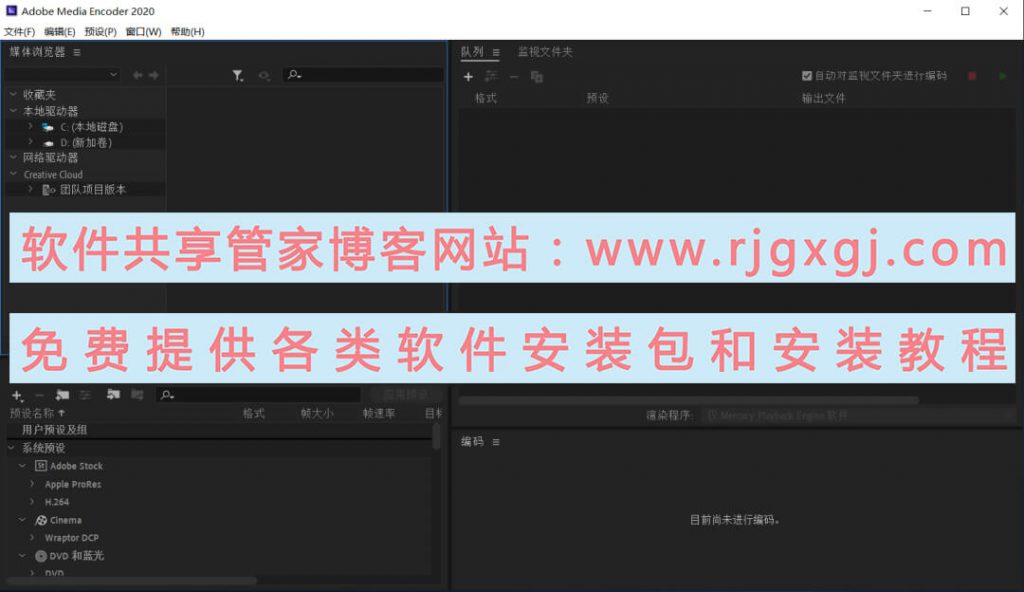The height and width of the screenshot is (592, 1024).
Task: Open the 渲染程序 renderer dropdown
Action: [859, 415]
